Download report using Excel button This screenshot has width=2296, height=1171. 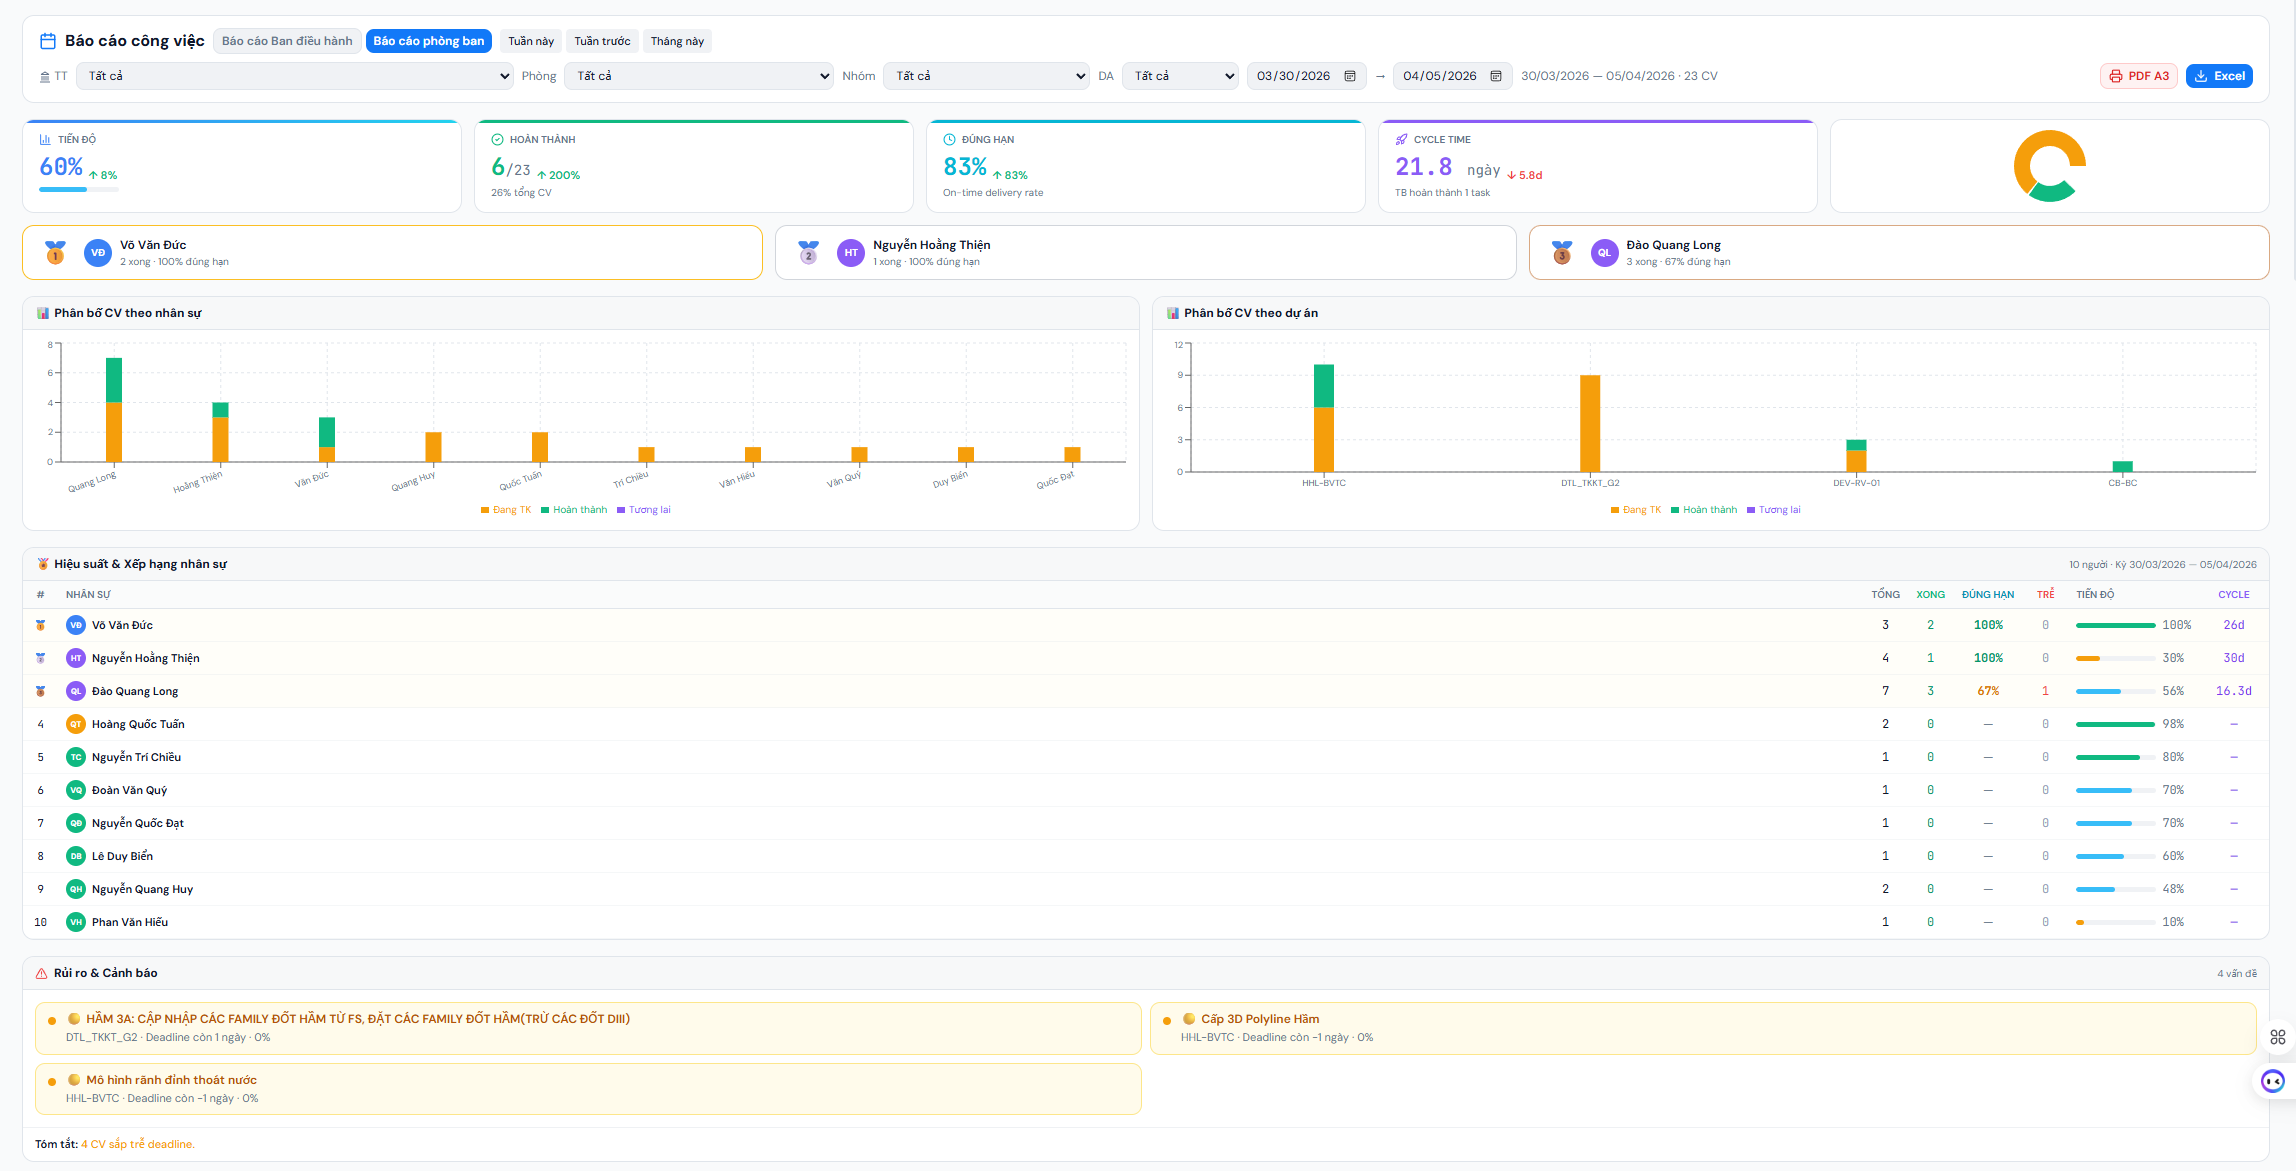tap(2219, 76)
